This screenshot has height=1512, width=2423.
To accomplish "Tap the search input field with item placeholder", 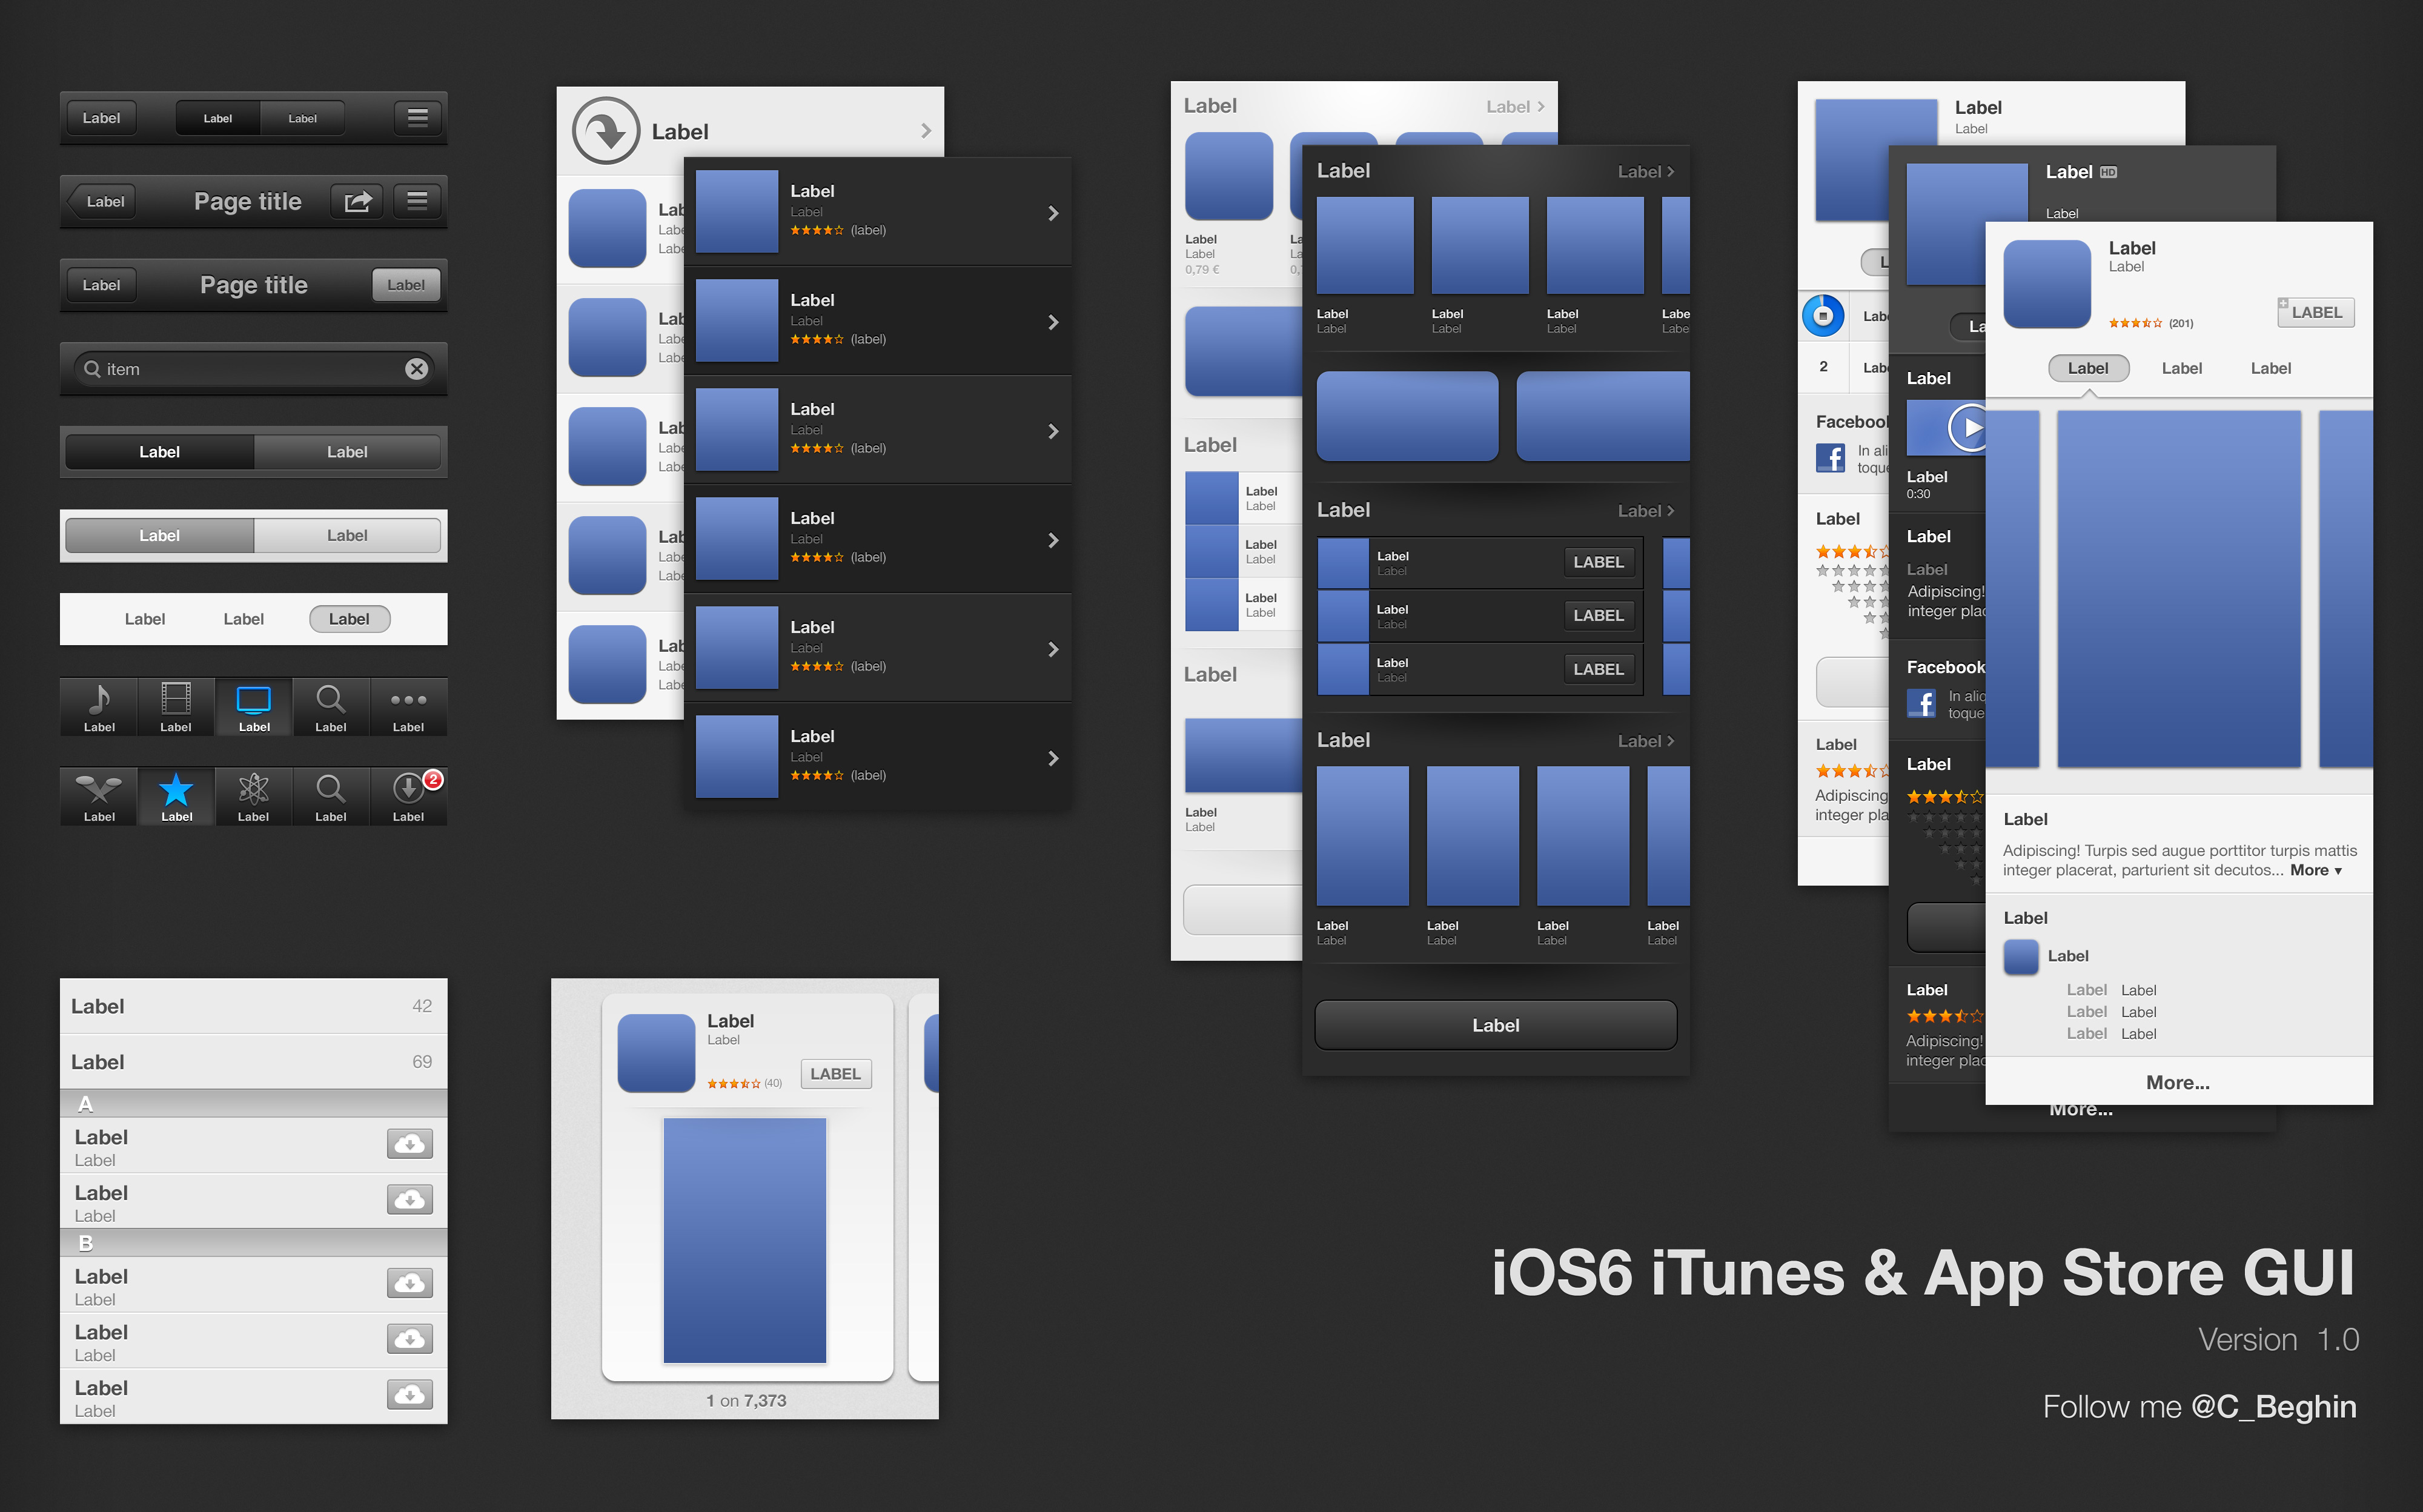I will (249, 368).
